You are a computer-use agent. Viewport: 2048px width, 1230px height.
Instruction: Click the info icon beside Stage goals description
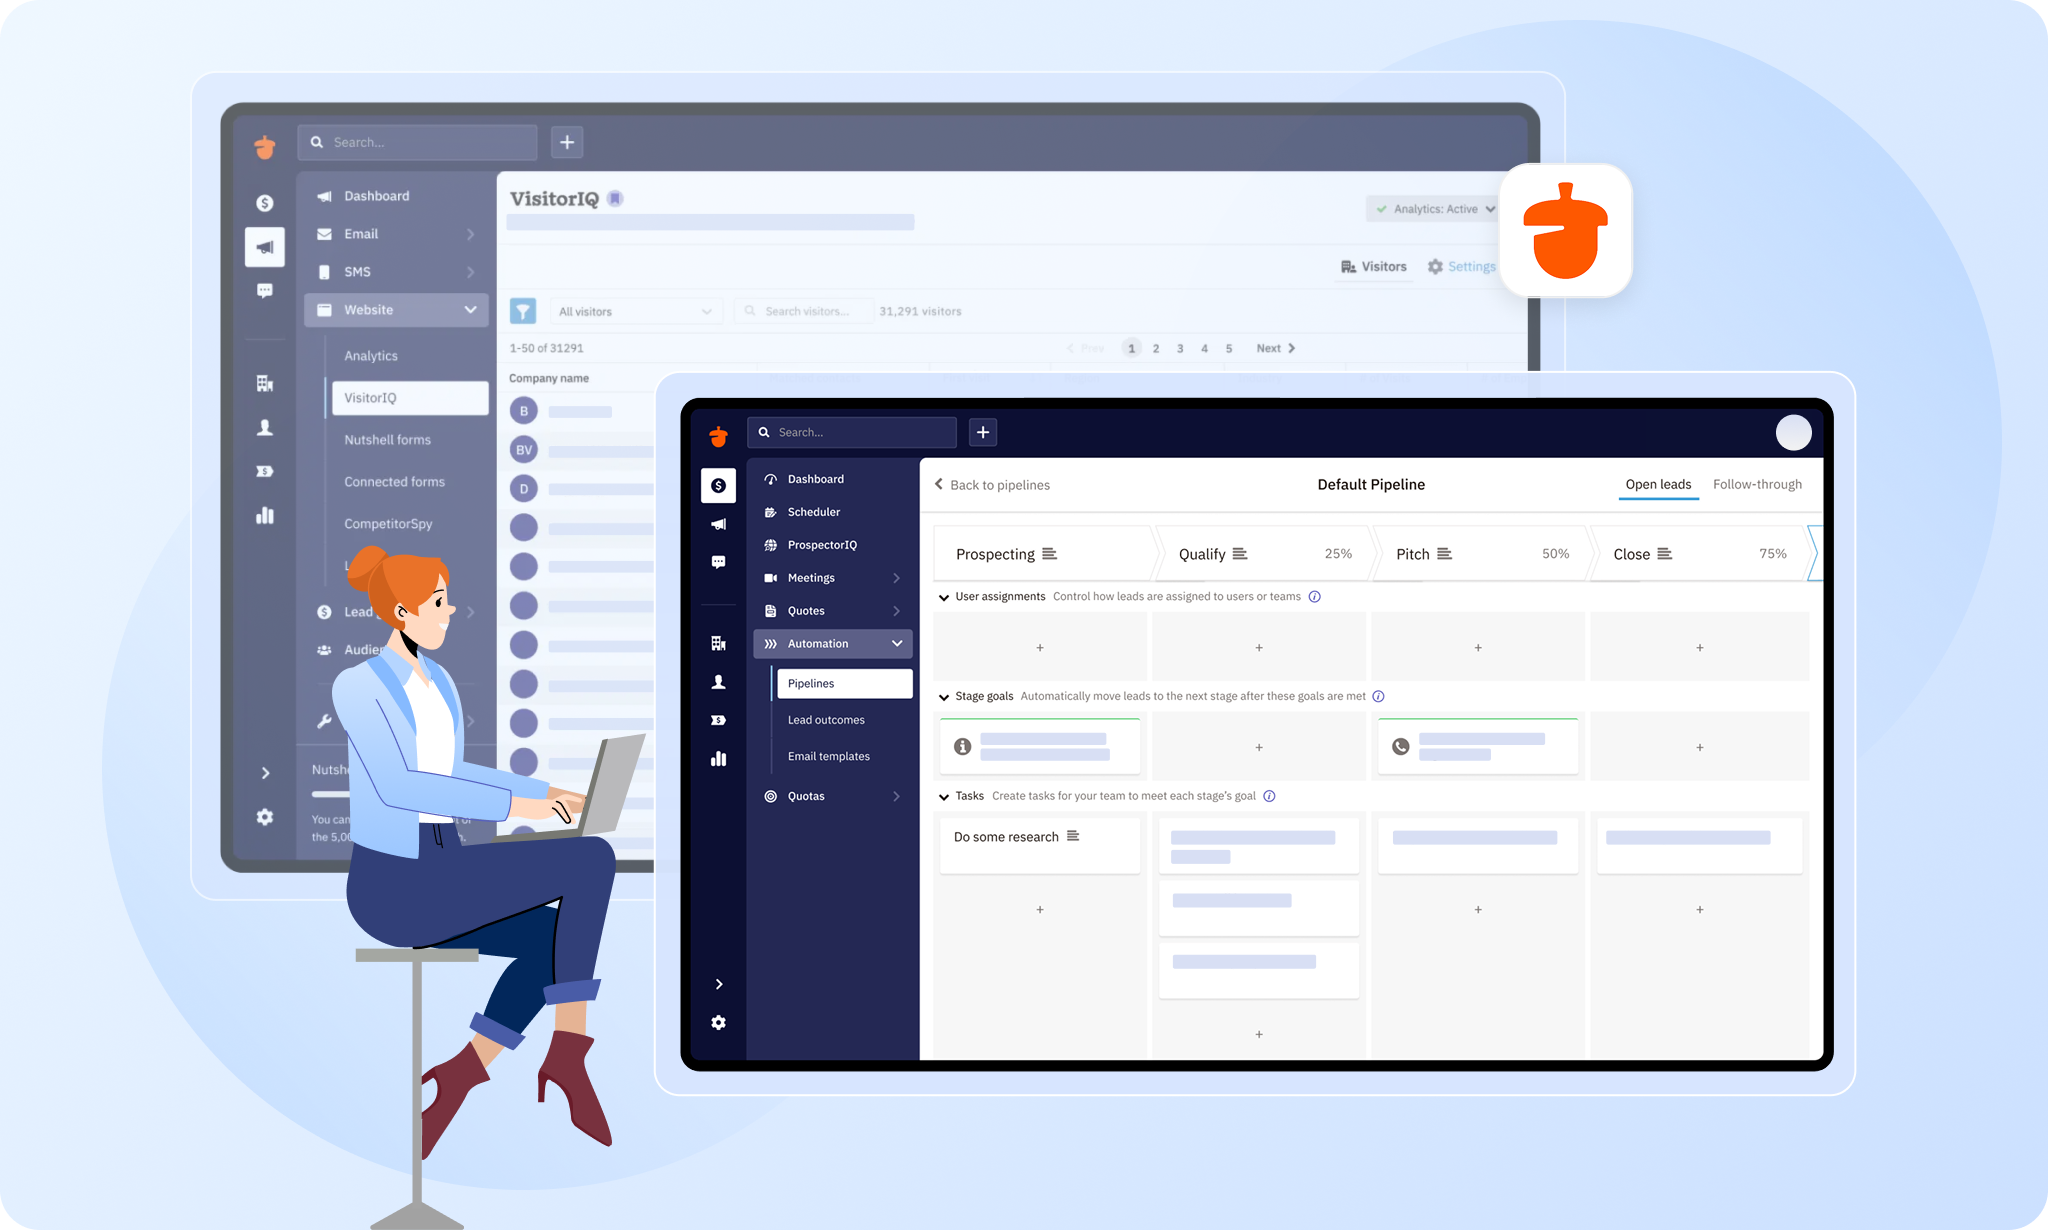pos(1378,697)
